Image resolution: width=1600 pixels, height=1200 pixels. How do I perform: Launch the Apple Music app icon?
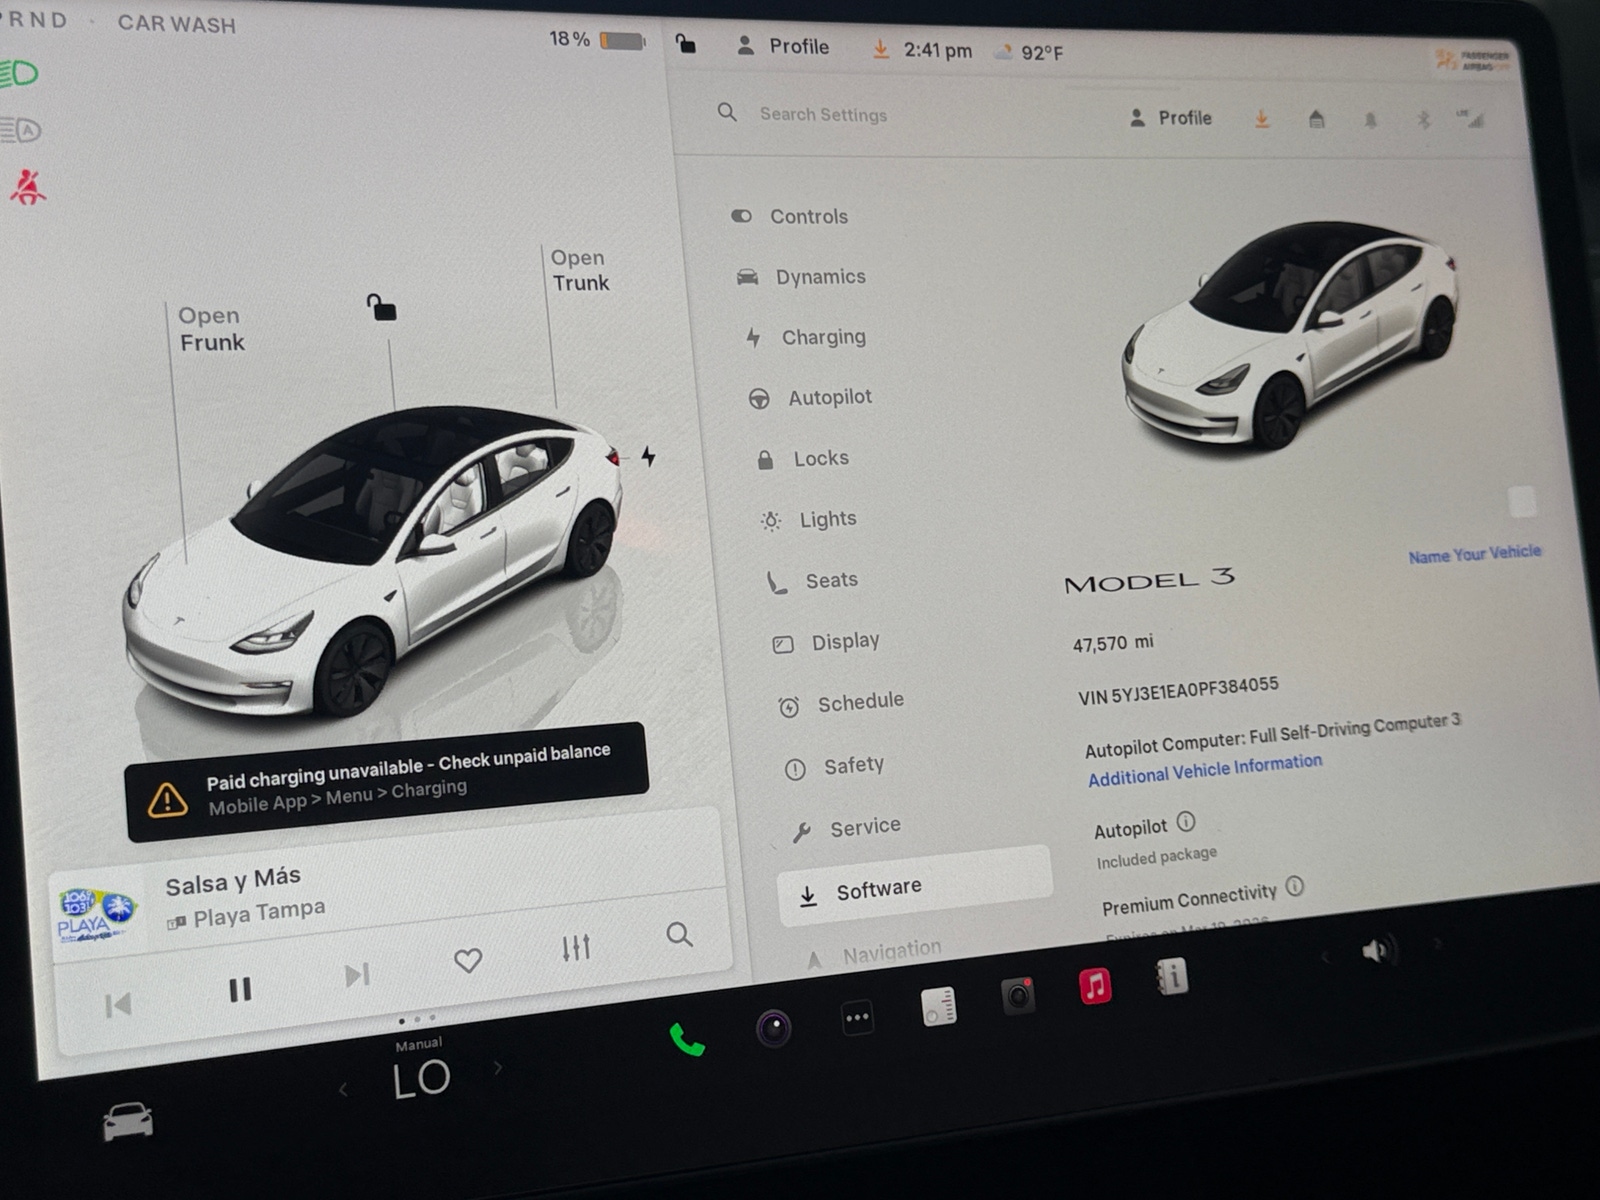(x=1095, y=986)
